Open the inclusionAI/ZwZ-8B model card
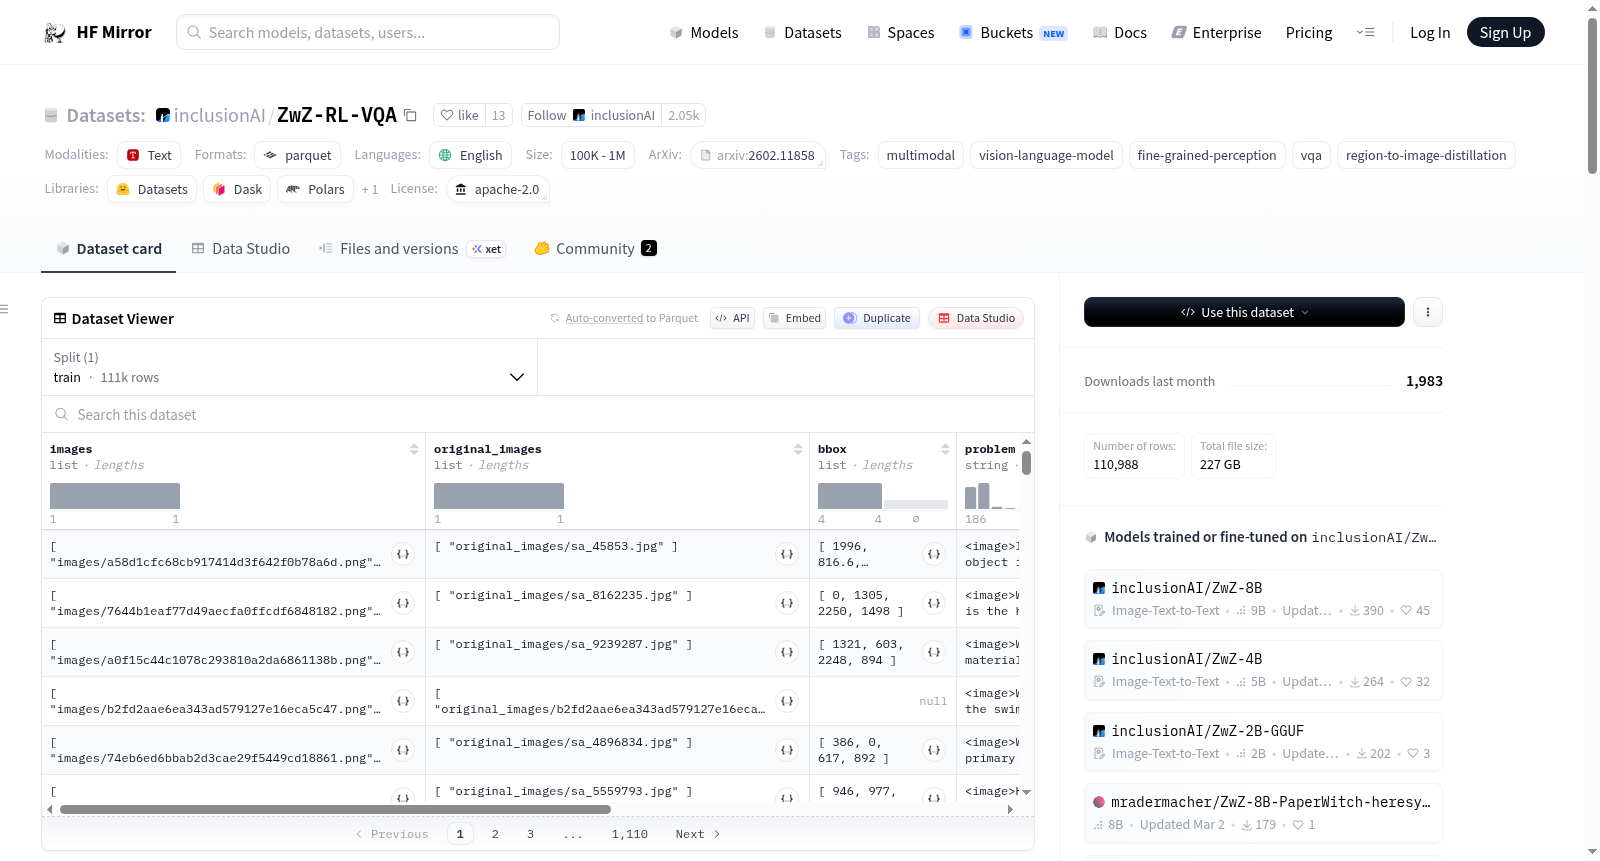 pyautogui.click(x=1263, y=598)
